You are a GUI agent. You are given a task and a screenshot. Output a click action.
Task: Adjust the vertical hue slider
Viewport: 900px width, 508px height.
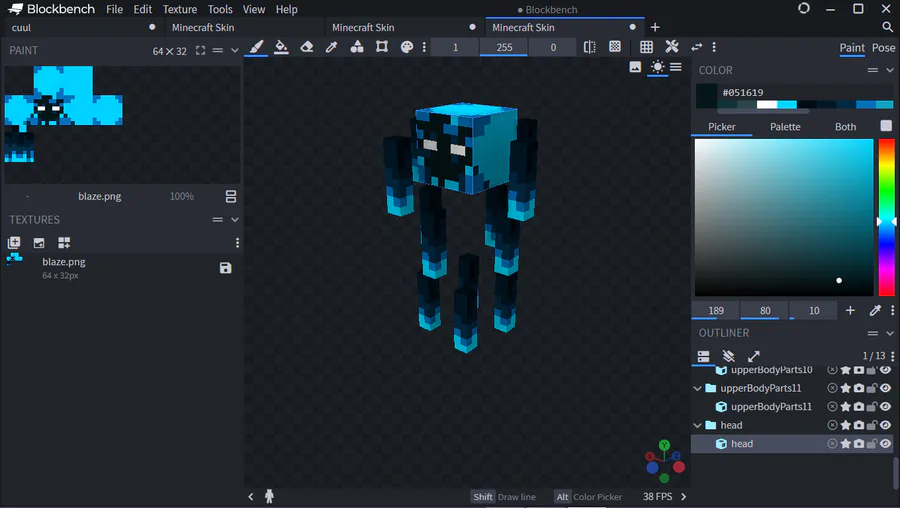point(886,217)
